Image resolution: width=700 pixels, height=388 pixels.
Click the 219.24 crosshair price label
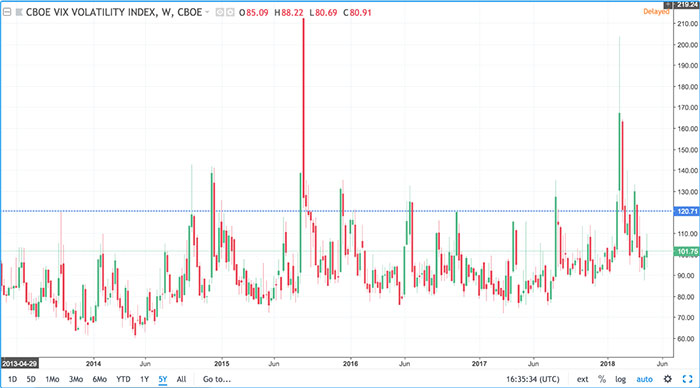(687, 4)
